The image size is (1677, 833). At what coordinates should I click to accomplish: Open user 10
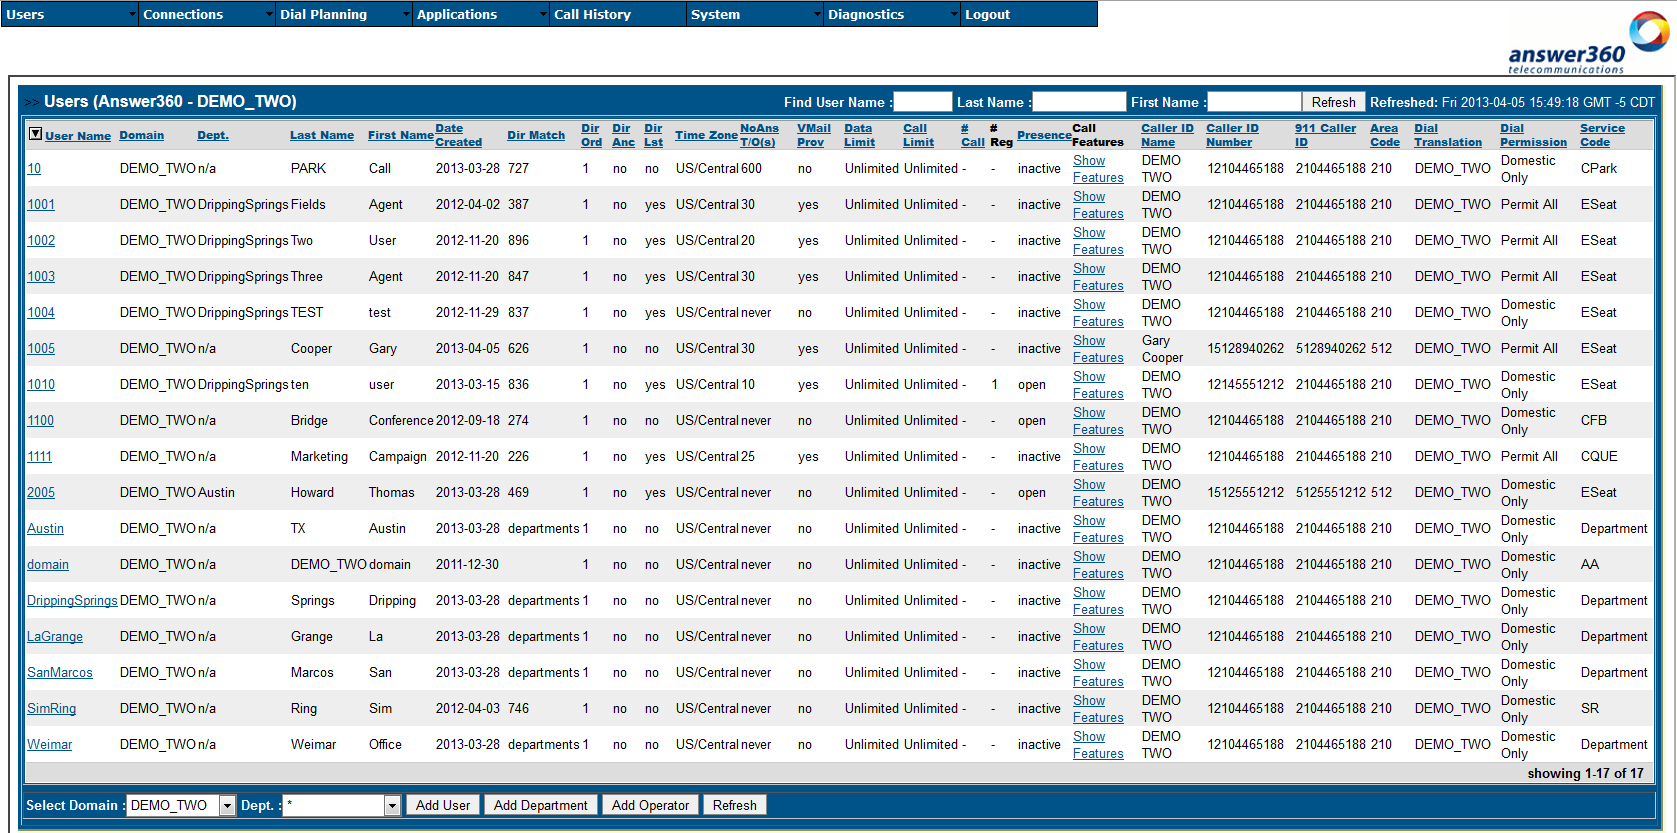coord(34,168)
